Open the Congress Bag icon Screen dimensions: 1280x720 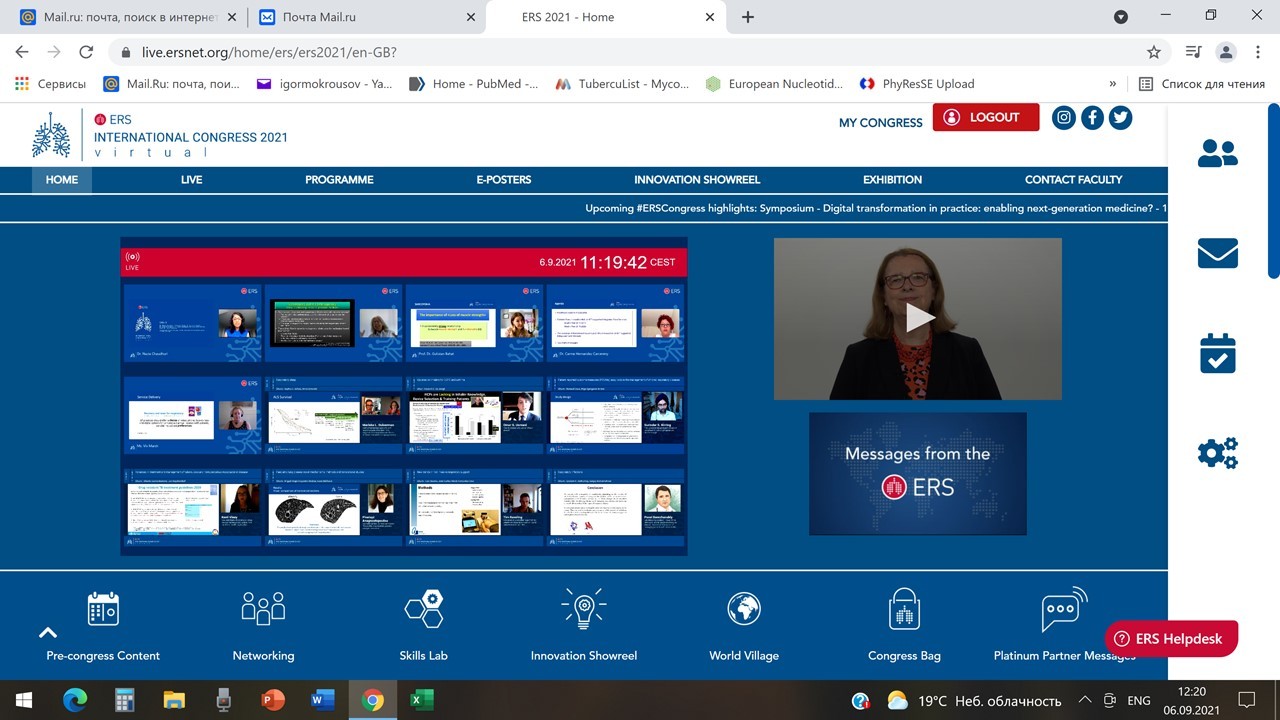click(x=904, y=609)
